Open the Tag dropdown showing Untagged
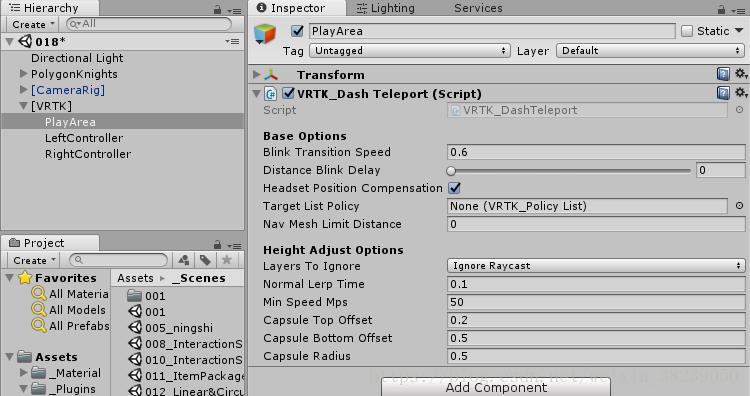The height and width of the screenshot is (396, 750). [x=409, y=51]
